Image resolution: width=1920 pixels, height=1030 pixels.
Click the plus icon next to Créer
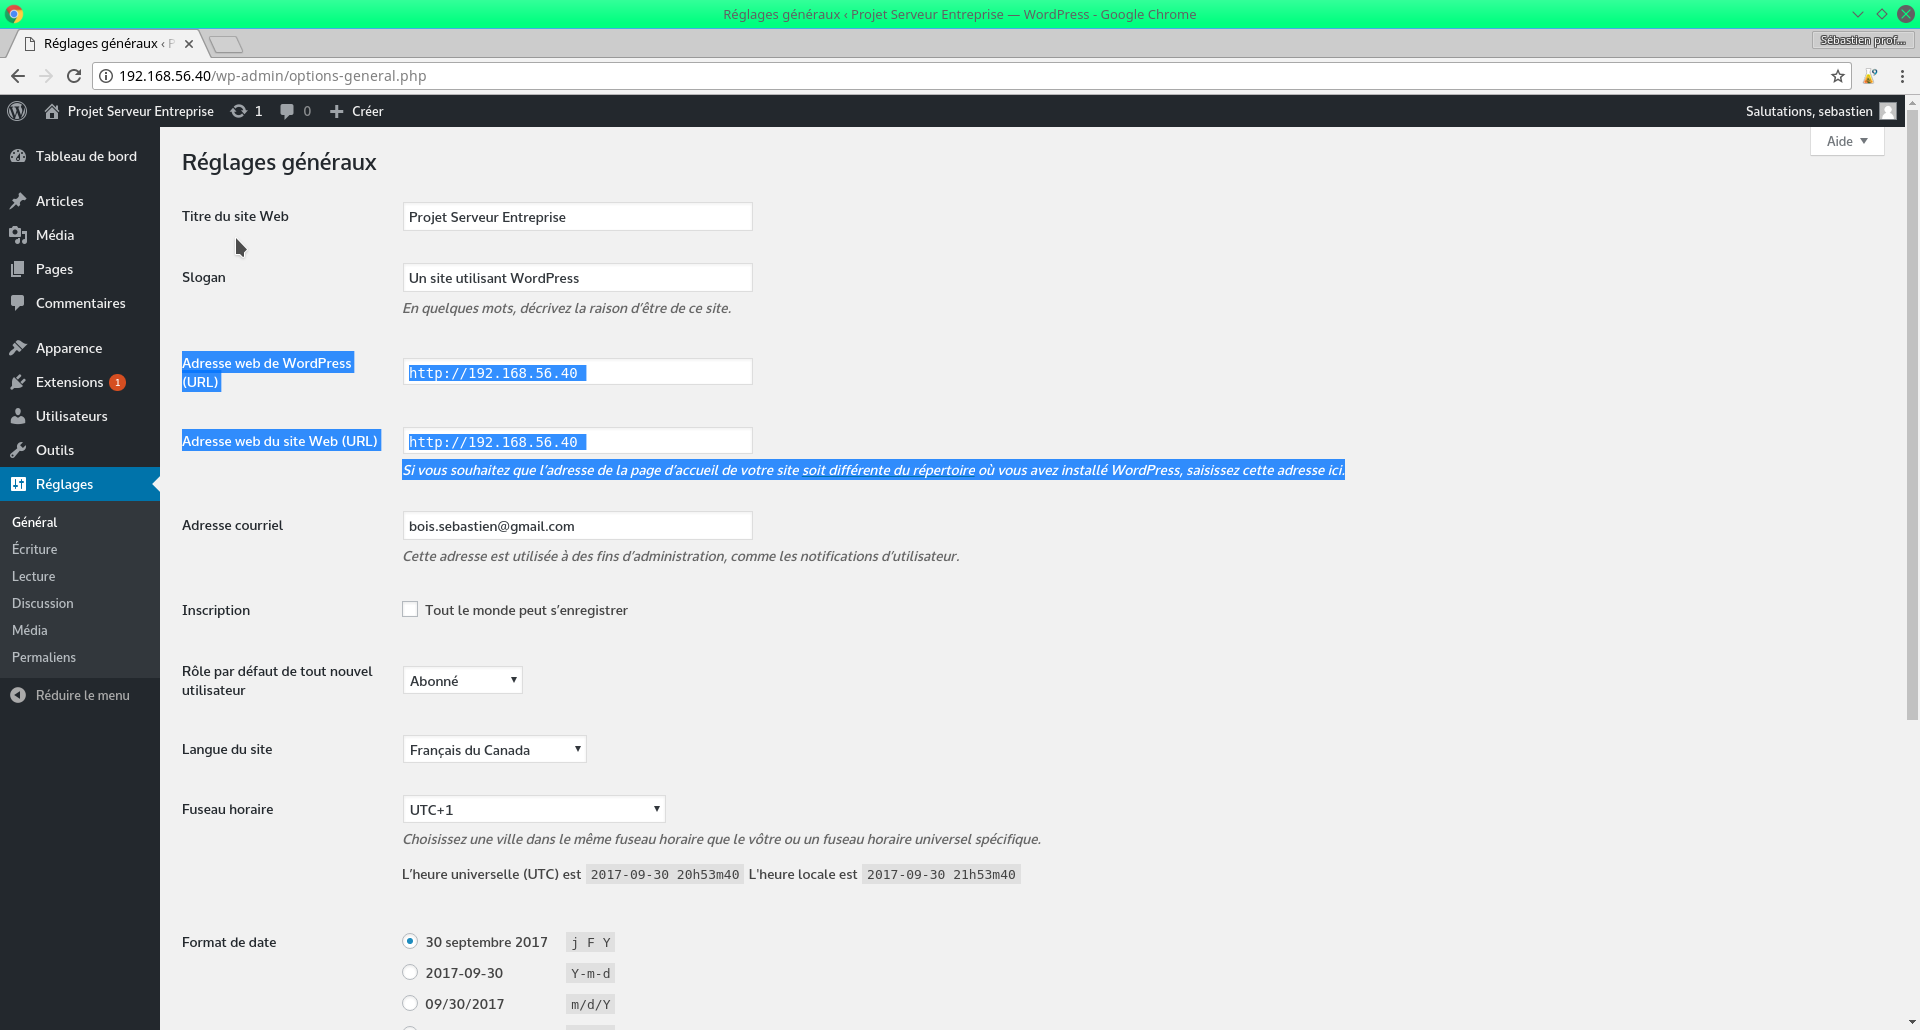coord(337,111)
